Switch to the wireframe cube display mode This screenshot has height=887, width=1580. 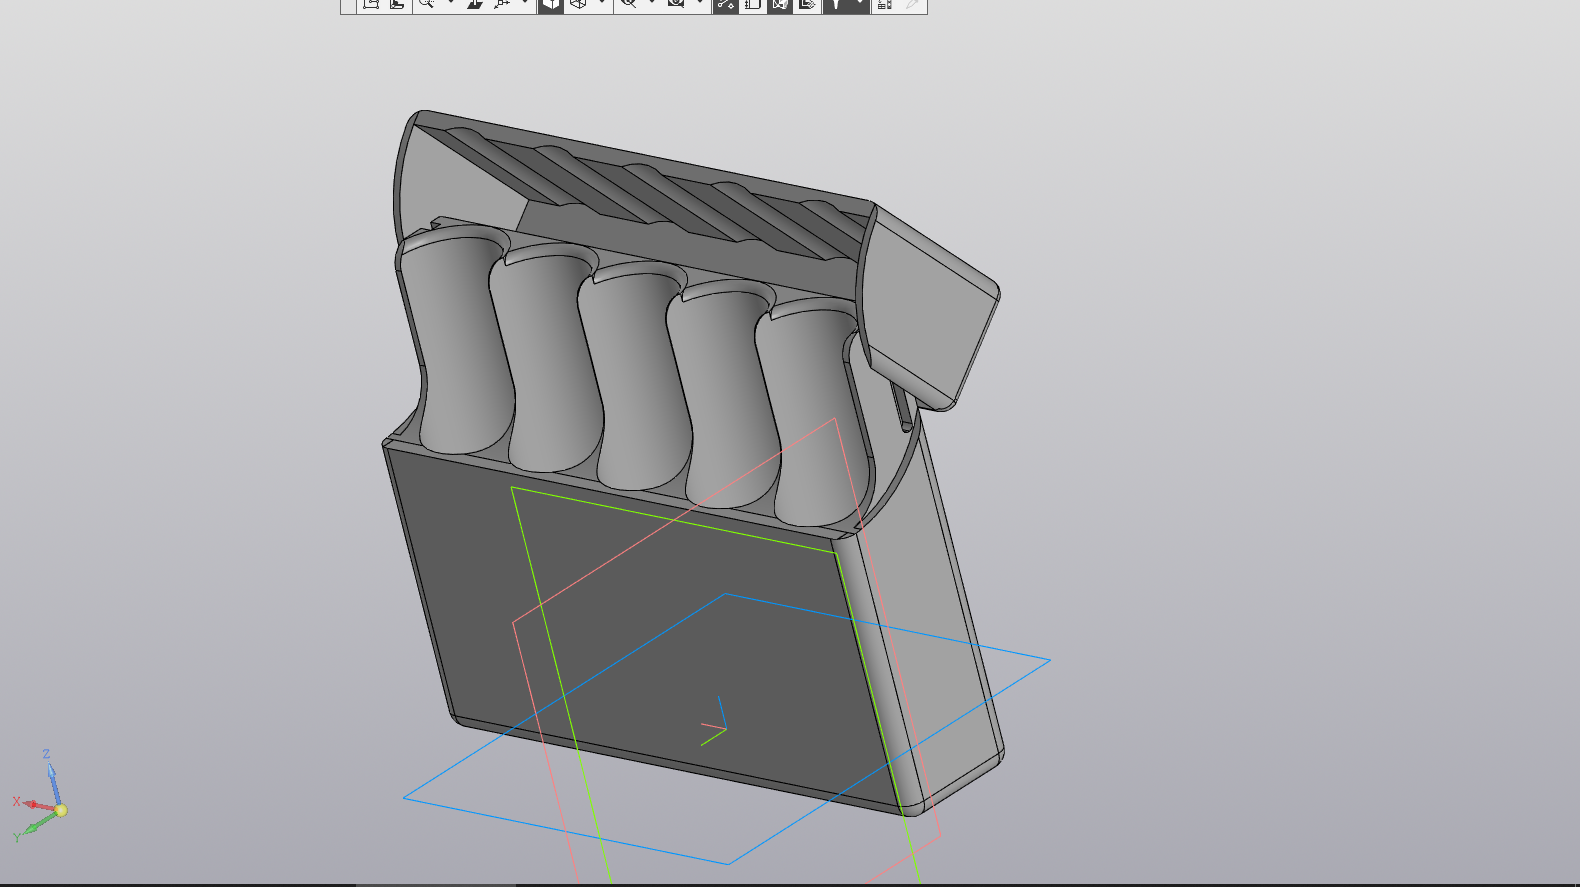tap(578, 5)
